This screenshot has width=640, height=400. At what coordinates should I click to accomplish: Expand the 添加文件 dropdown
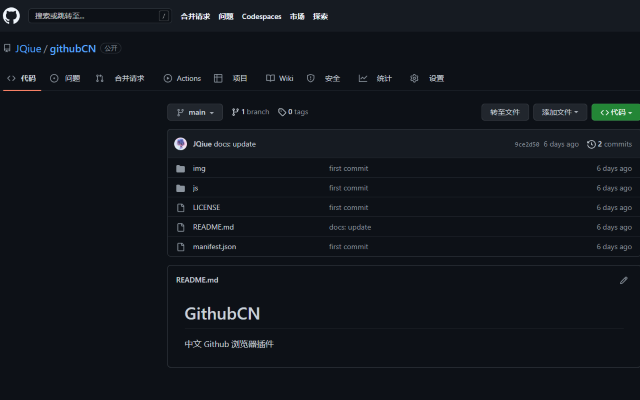[560, 112]
